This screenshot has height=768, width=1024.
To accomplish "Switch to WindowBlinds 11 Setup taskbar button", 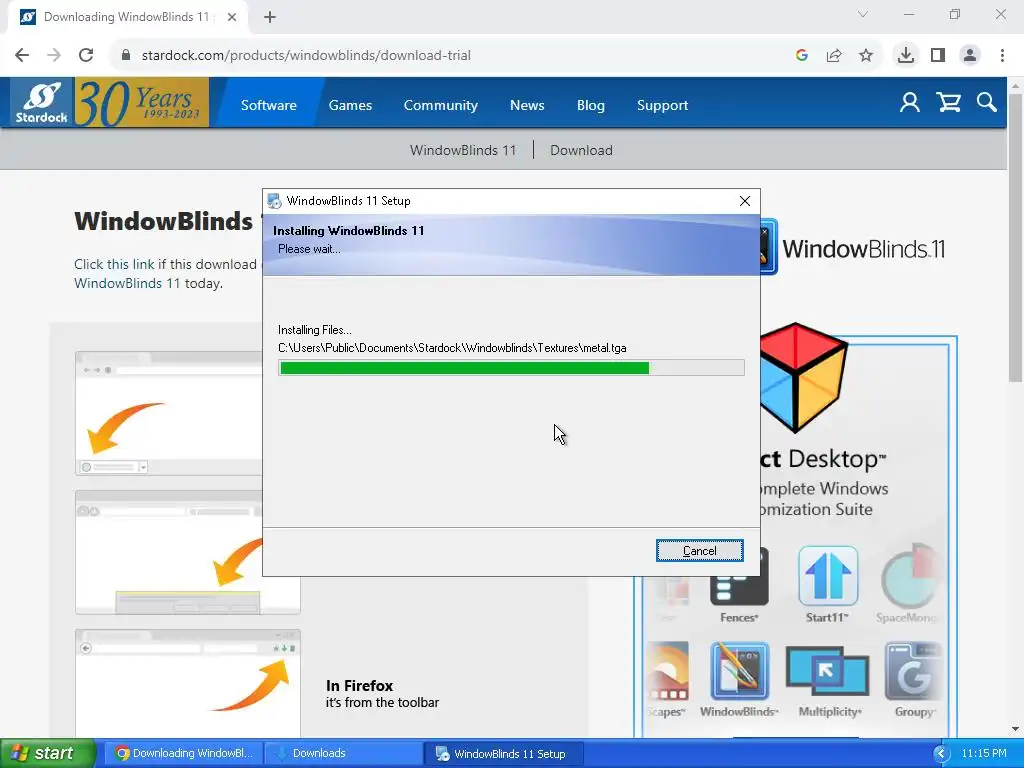I will click(503, 753).
